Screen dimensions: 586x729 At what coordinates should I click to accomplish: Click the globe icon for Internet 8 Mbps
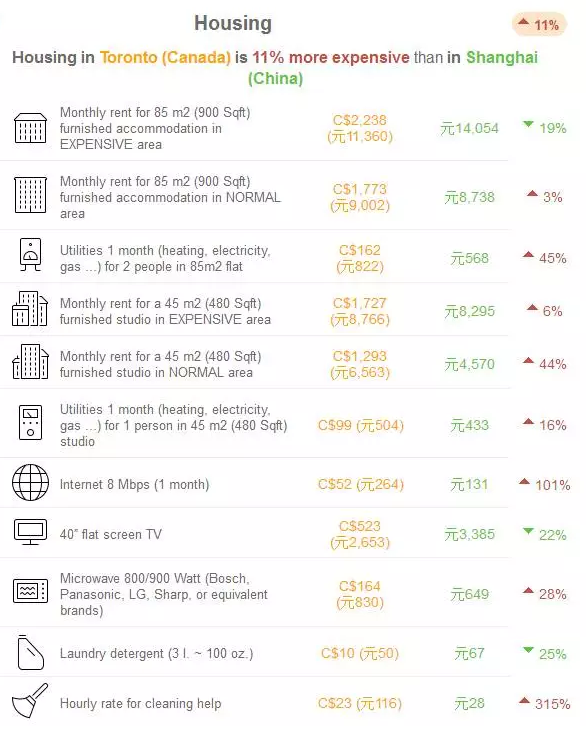click(30, 483)
